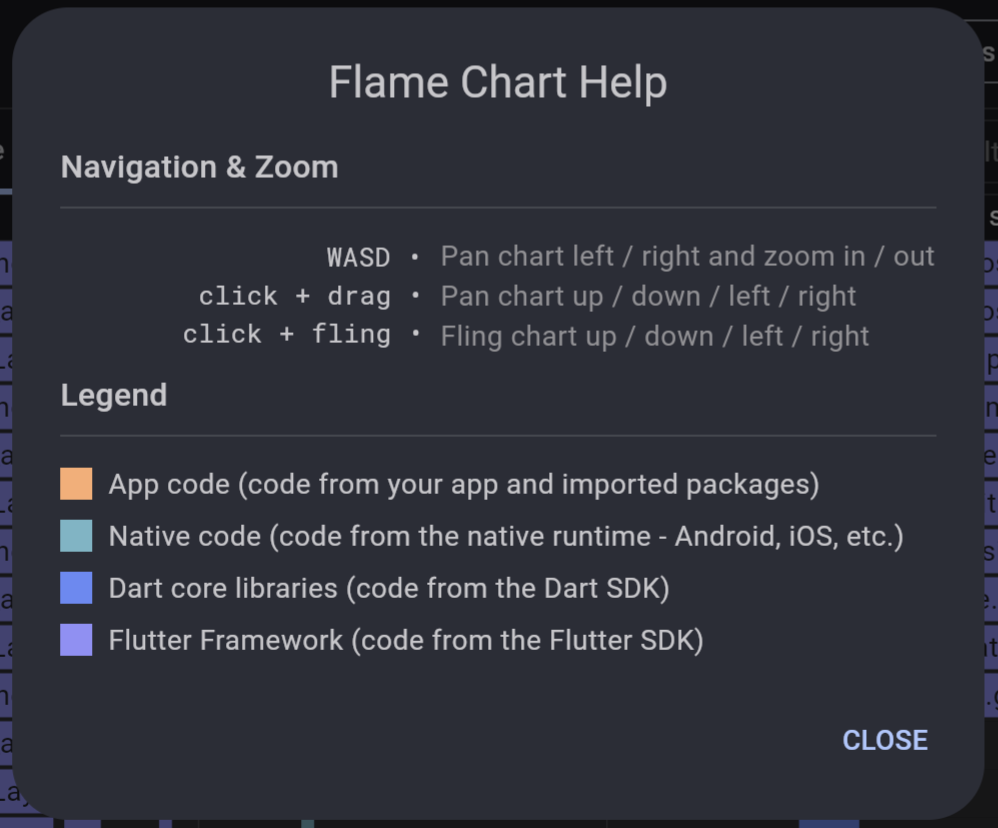The width and height of the screenshot is (998, 828).
Task: Click the blue Dart core libraries swatch
Action: click(75, 588)
